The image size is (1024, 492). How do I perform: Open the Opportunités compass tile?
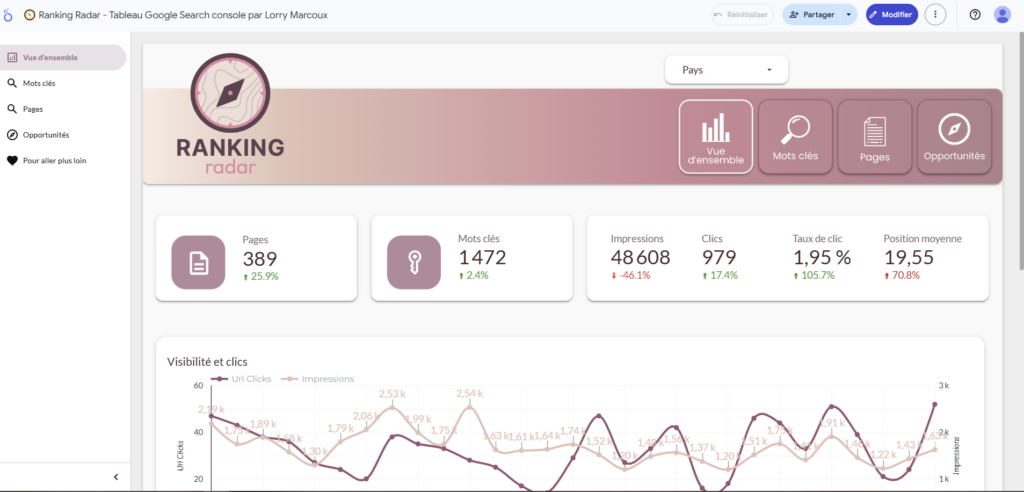click(x=954, y=137)
